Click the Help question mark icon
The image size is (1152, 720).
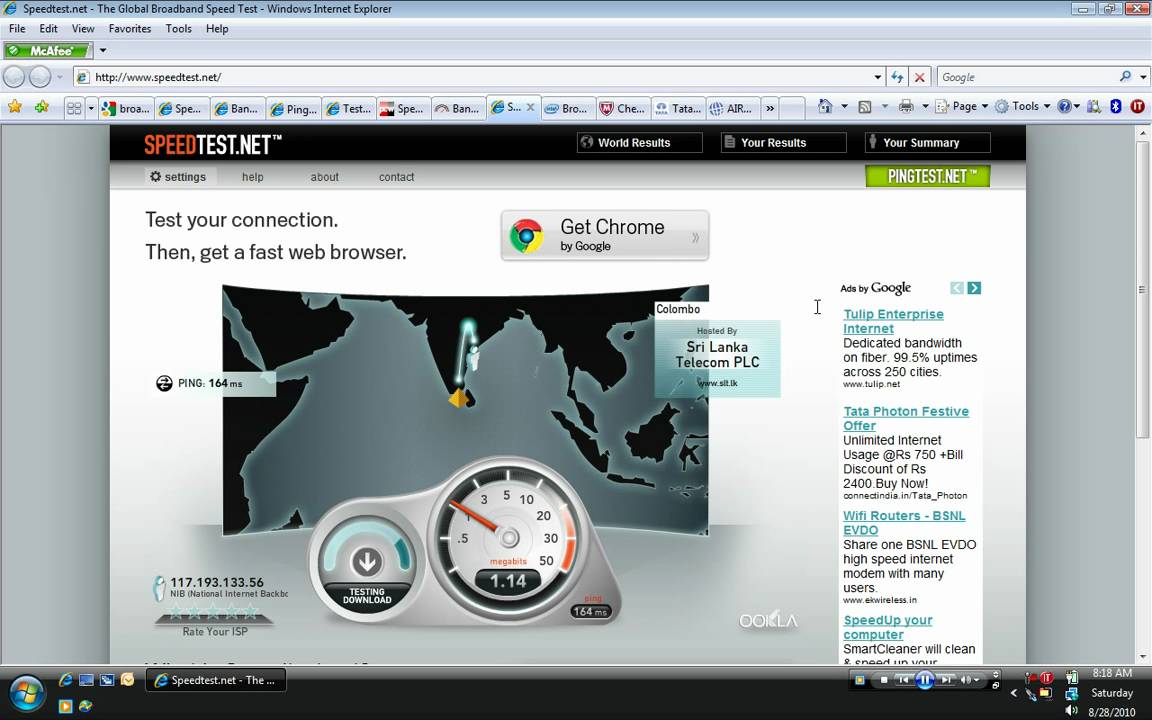coord(1064,107)
